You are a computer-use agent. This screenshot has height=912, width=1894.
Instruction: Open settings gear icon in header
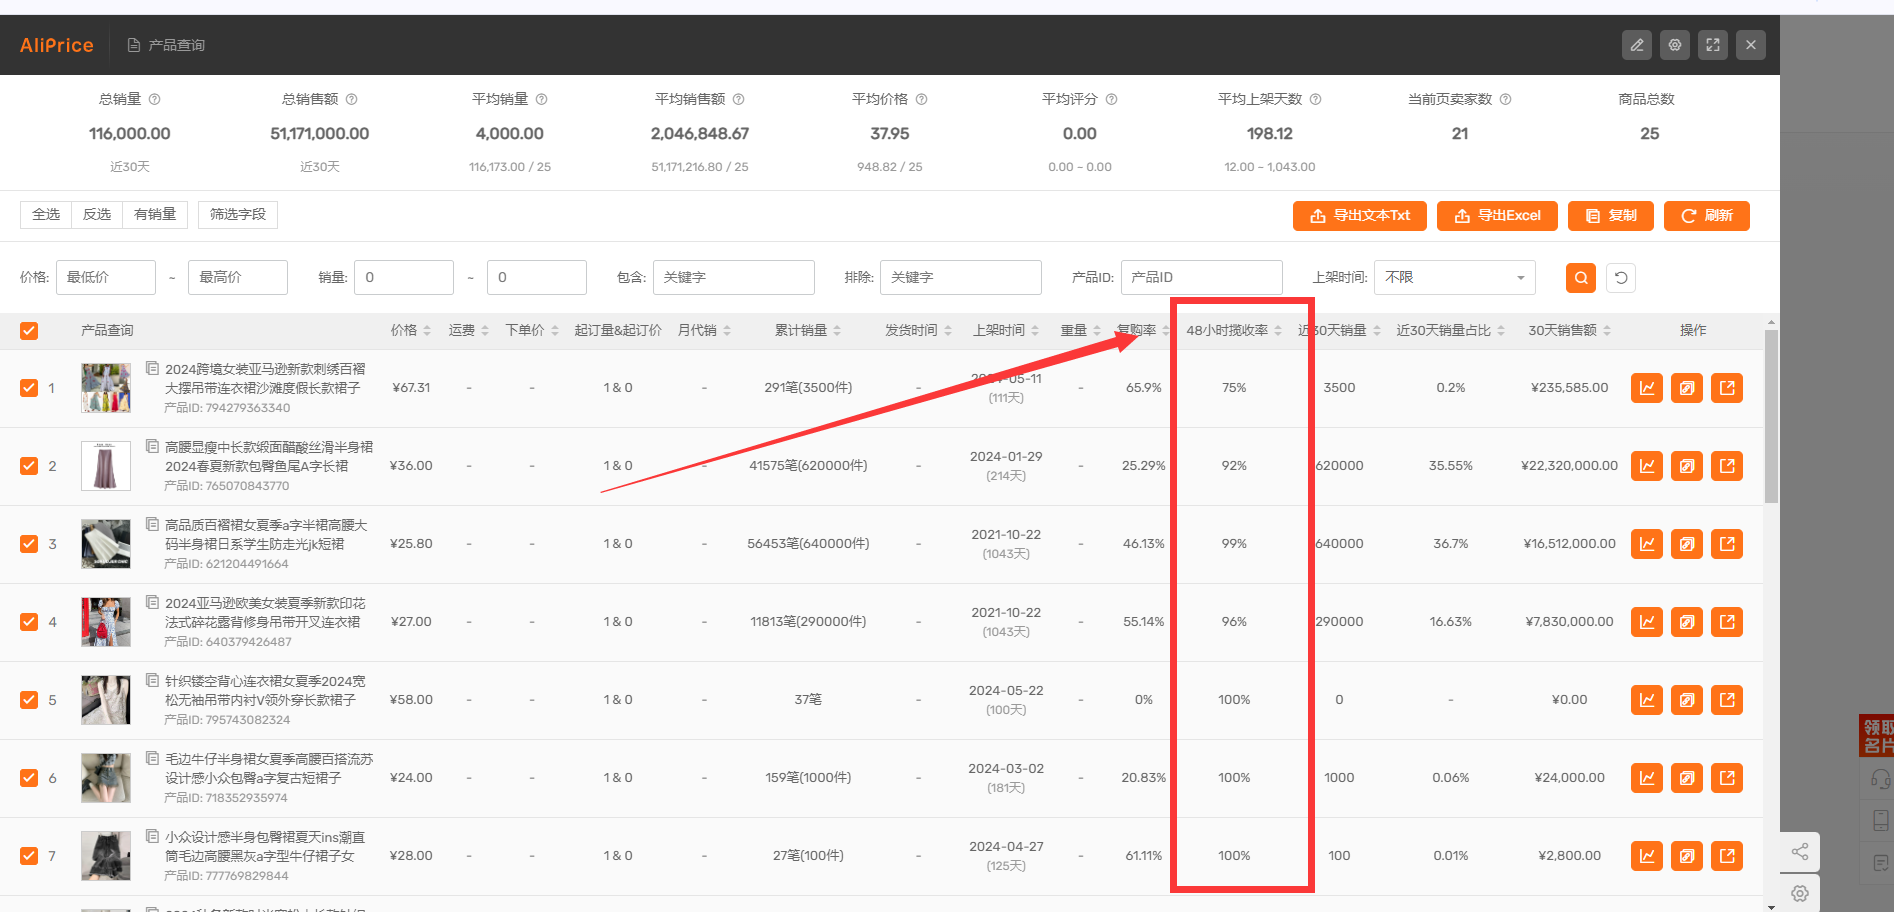(x=1675, y=45)
